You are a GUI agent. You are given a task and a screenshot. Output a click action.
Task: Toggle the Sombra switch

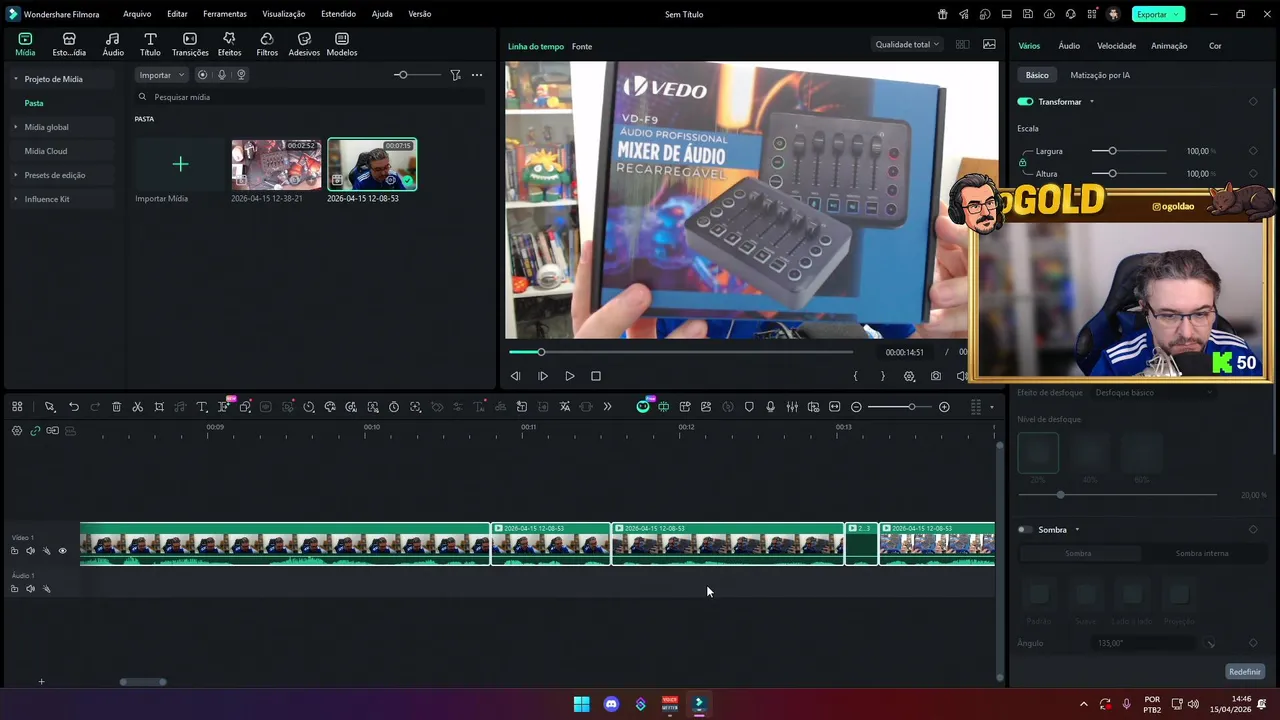pyautogui.click(x=1025, y=530)
